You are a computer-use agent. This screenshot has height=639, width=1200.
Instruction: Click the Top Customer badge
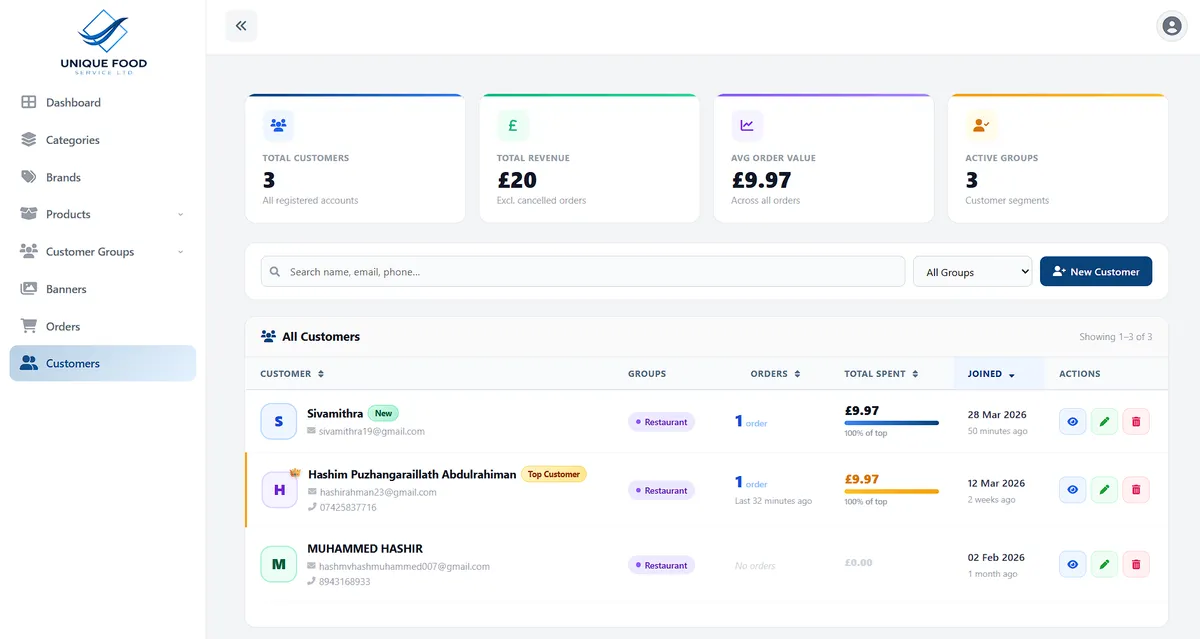pyautogui.click(x=554, y=474)
